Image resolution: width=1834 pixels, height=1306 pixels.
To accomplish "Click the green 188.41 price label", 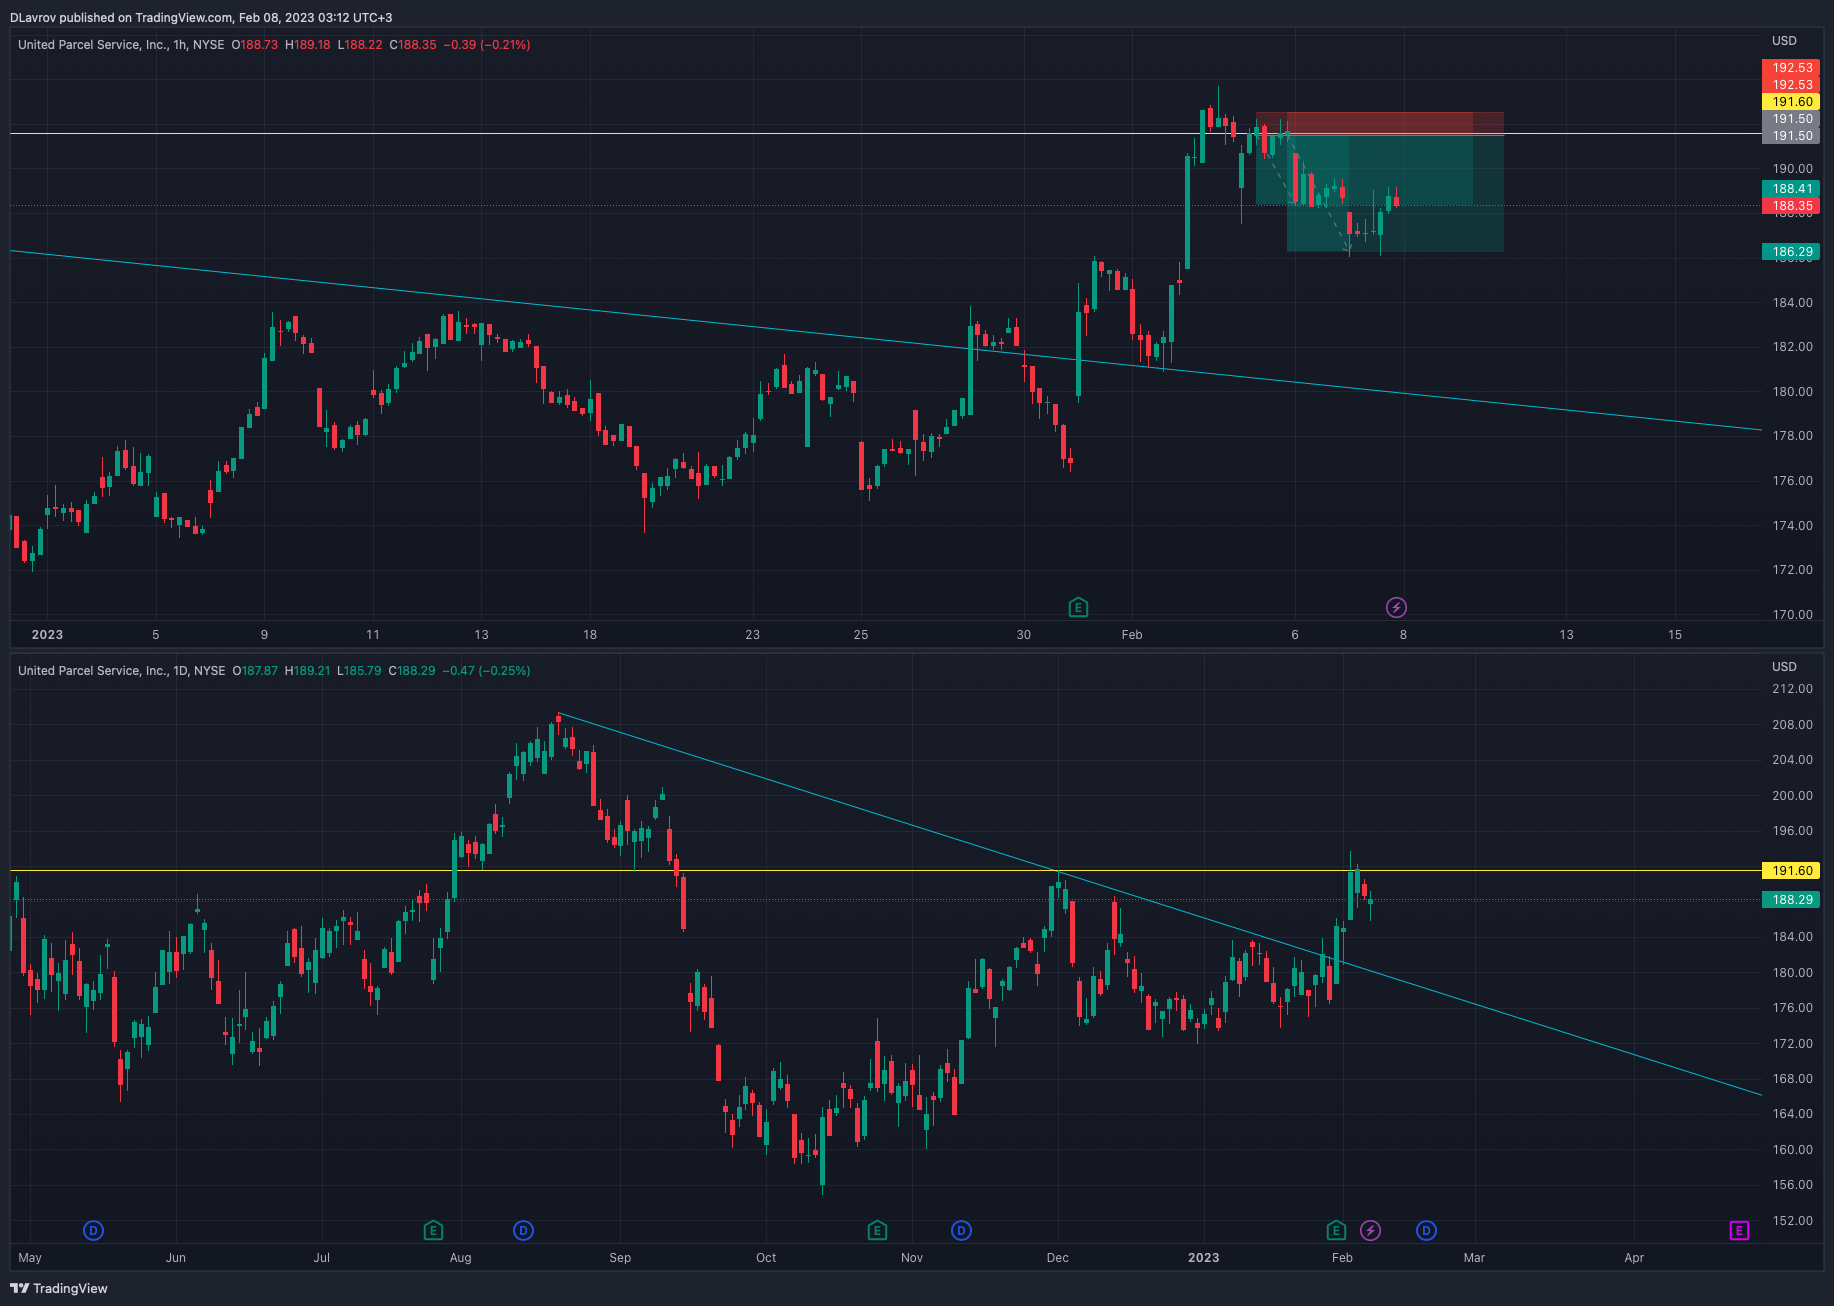I will click(1791, 189).
